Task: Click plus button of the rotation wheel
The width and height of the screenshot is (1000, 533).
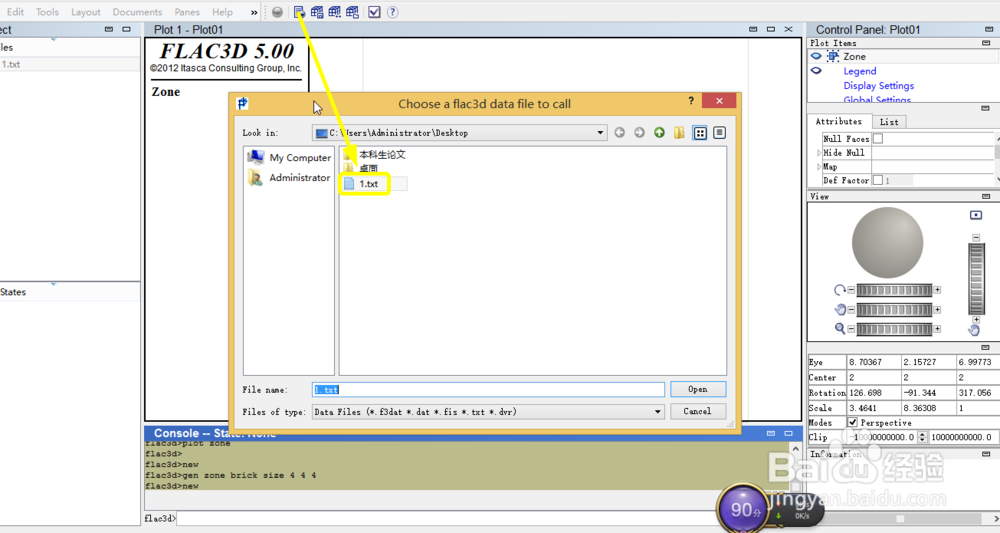Action: tap(938, 290)
